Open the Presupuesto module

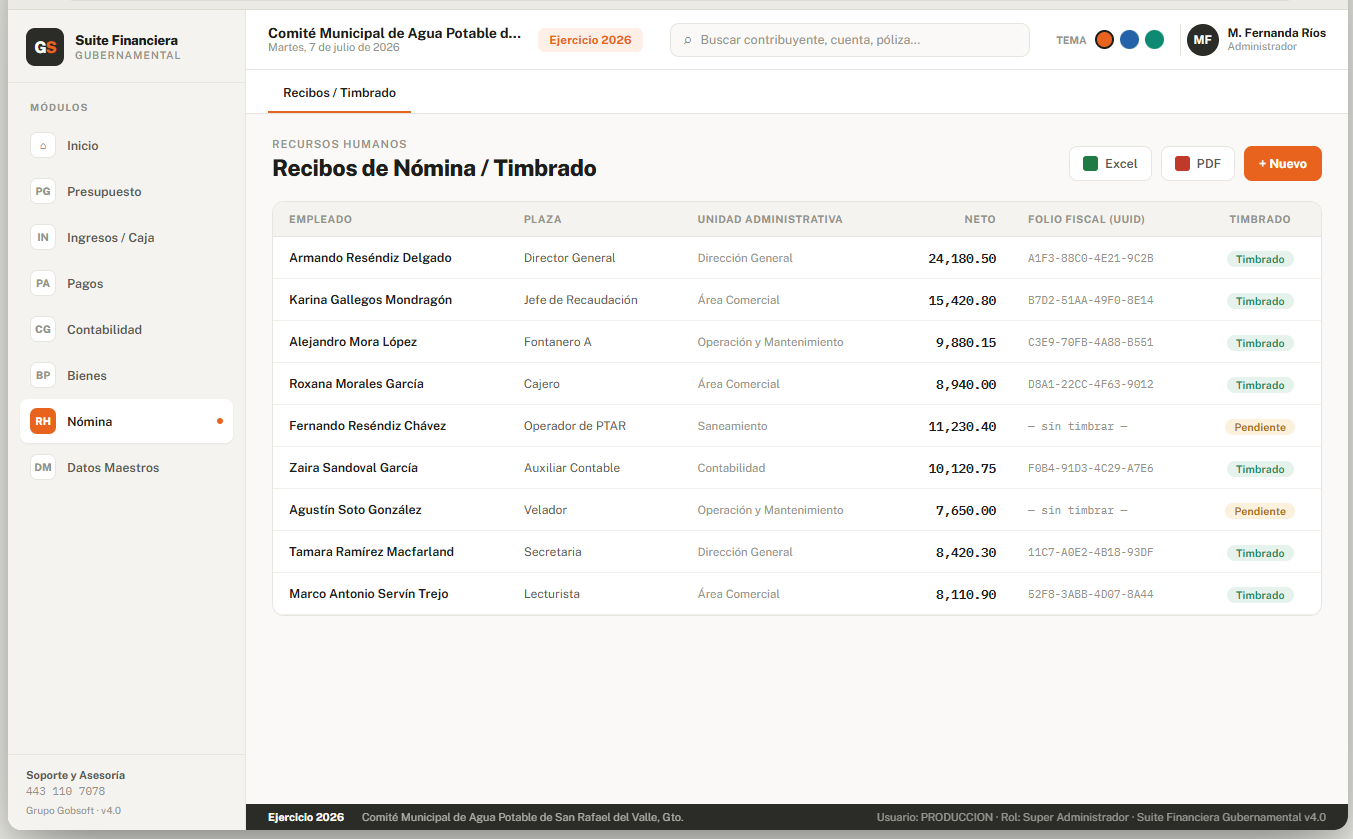126,191
